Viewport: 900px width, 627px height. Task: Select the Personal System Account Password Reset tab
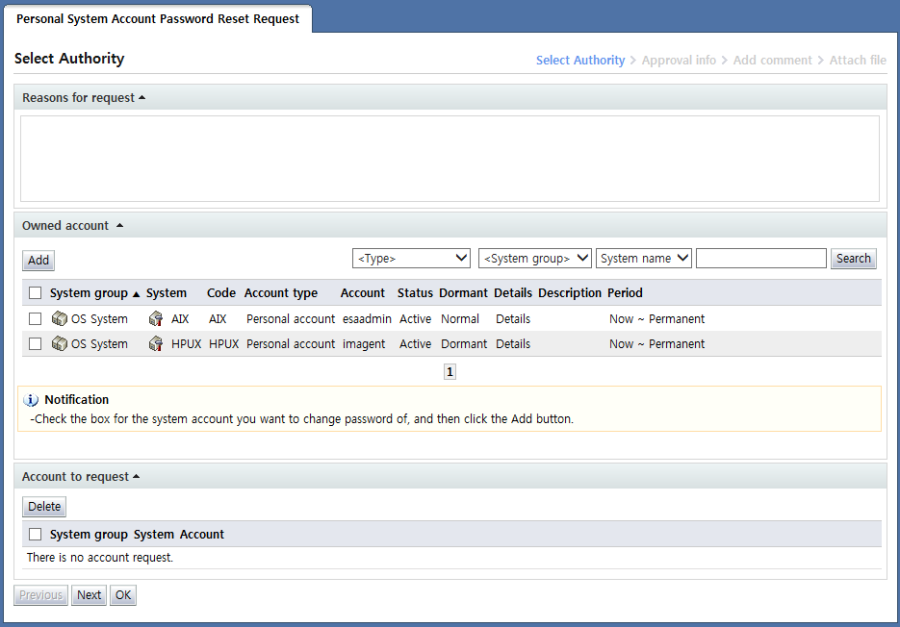tap(158, 19)
